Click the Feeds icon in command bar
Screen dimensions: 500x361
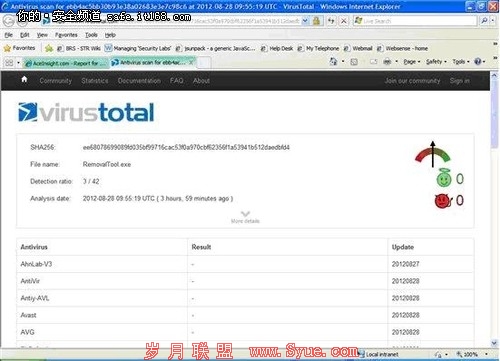coord(354,62)
